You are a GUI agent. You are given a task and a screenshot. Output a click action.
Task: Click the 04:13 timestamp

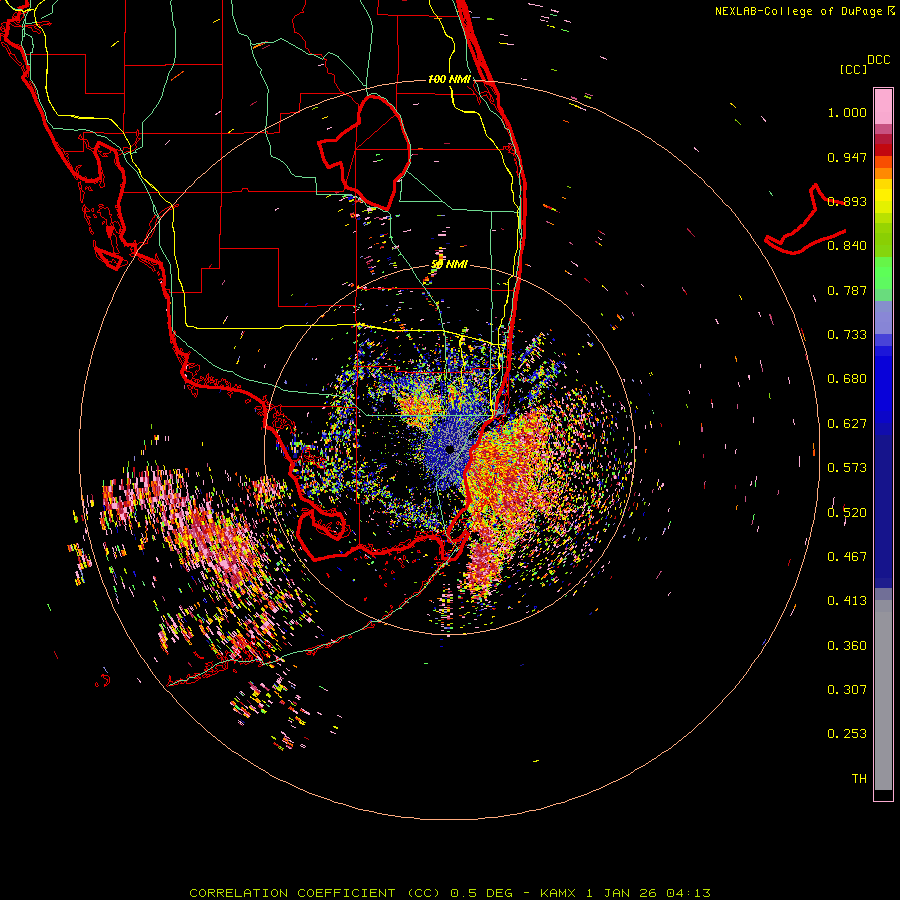[688, 893]
